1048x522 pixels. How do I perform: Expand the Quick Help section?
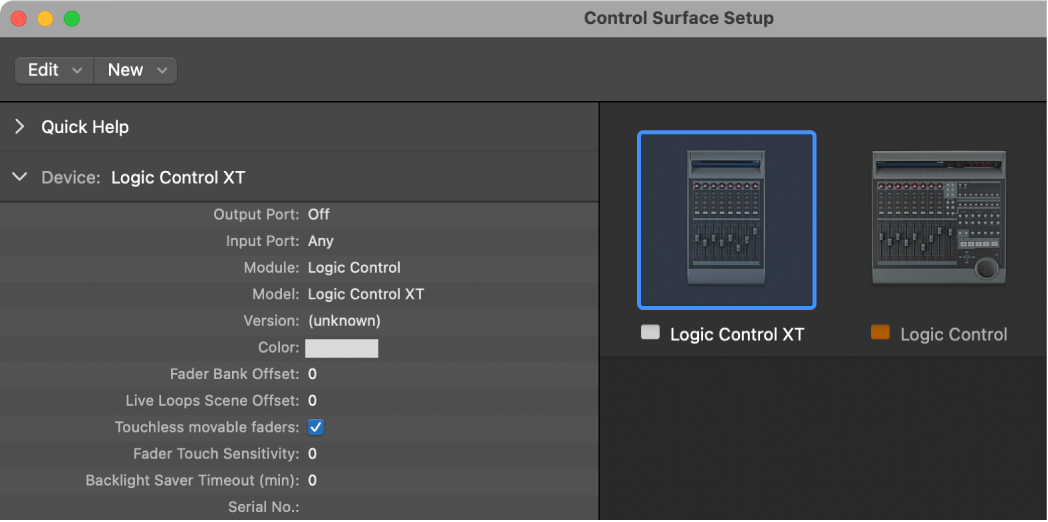[19, 126]
